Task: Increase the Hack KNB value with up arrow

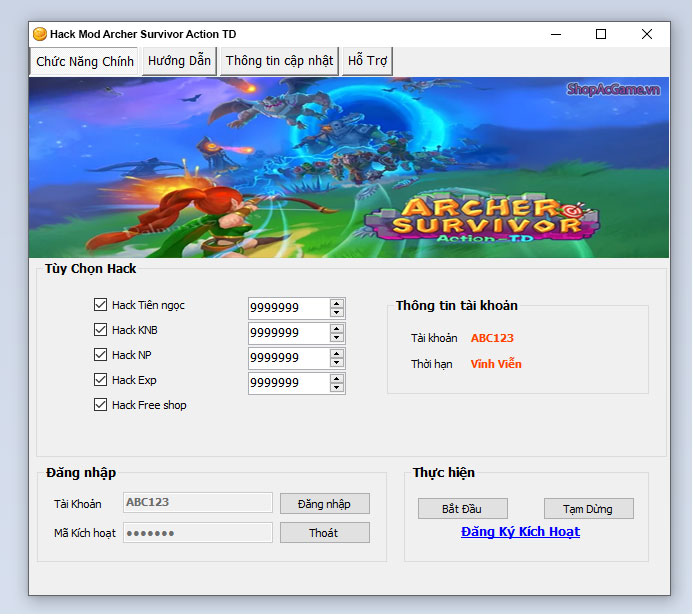Action: click(337, 329)
